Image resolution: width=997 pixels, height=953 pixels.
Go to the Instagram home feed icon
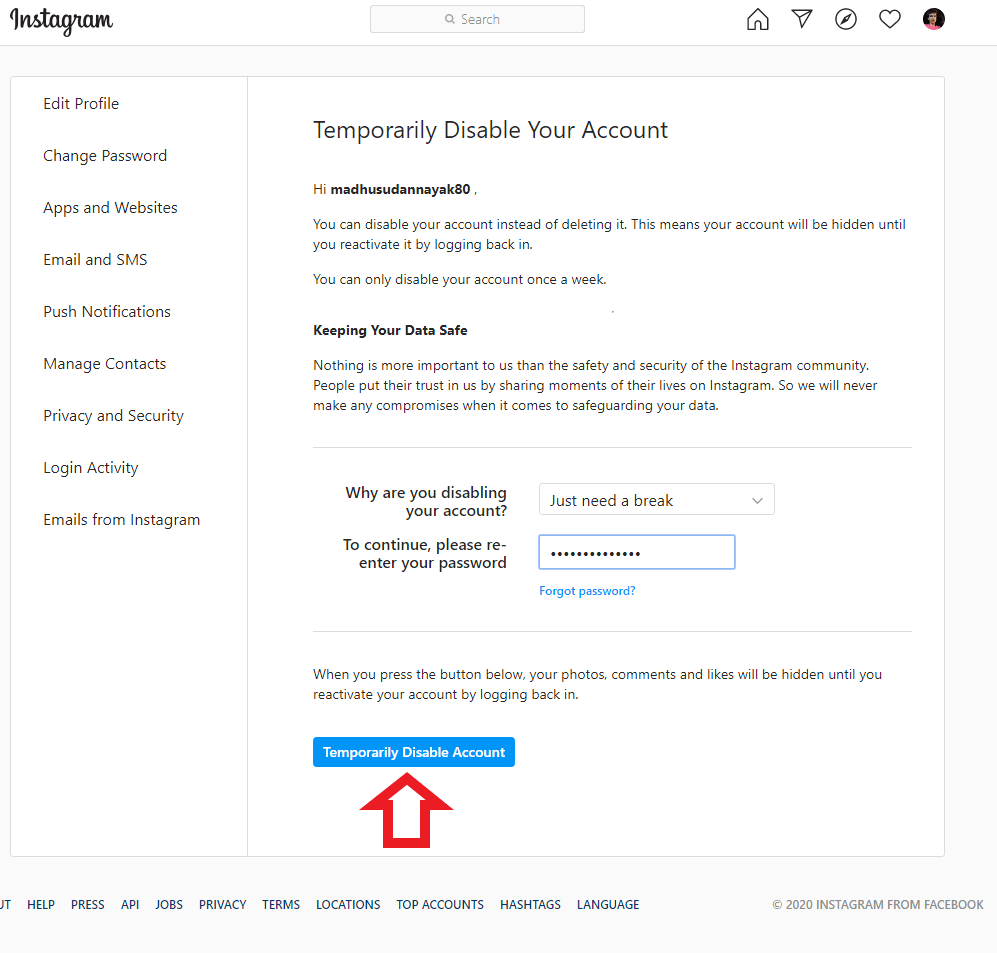(x=757, y=19)
